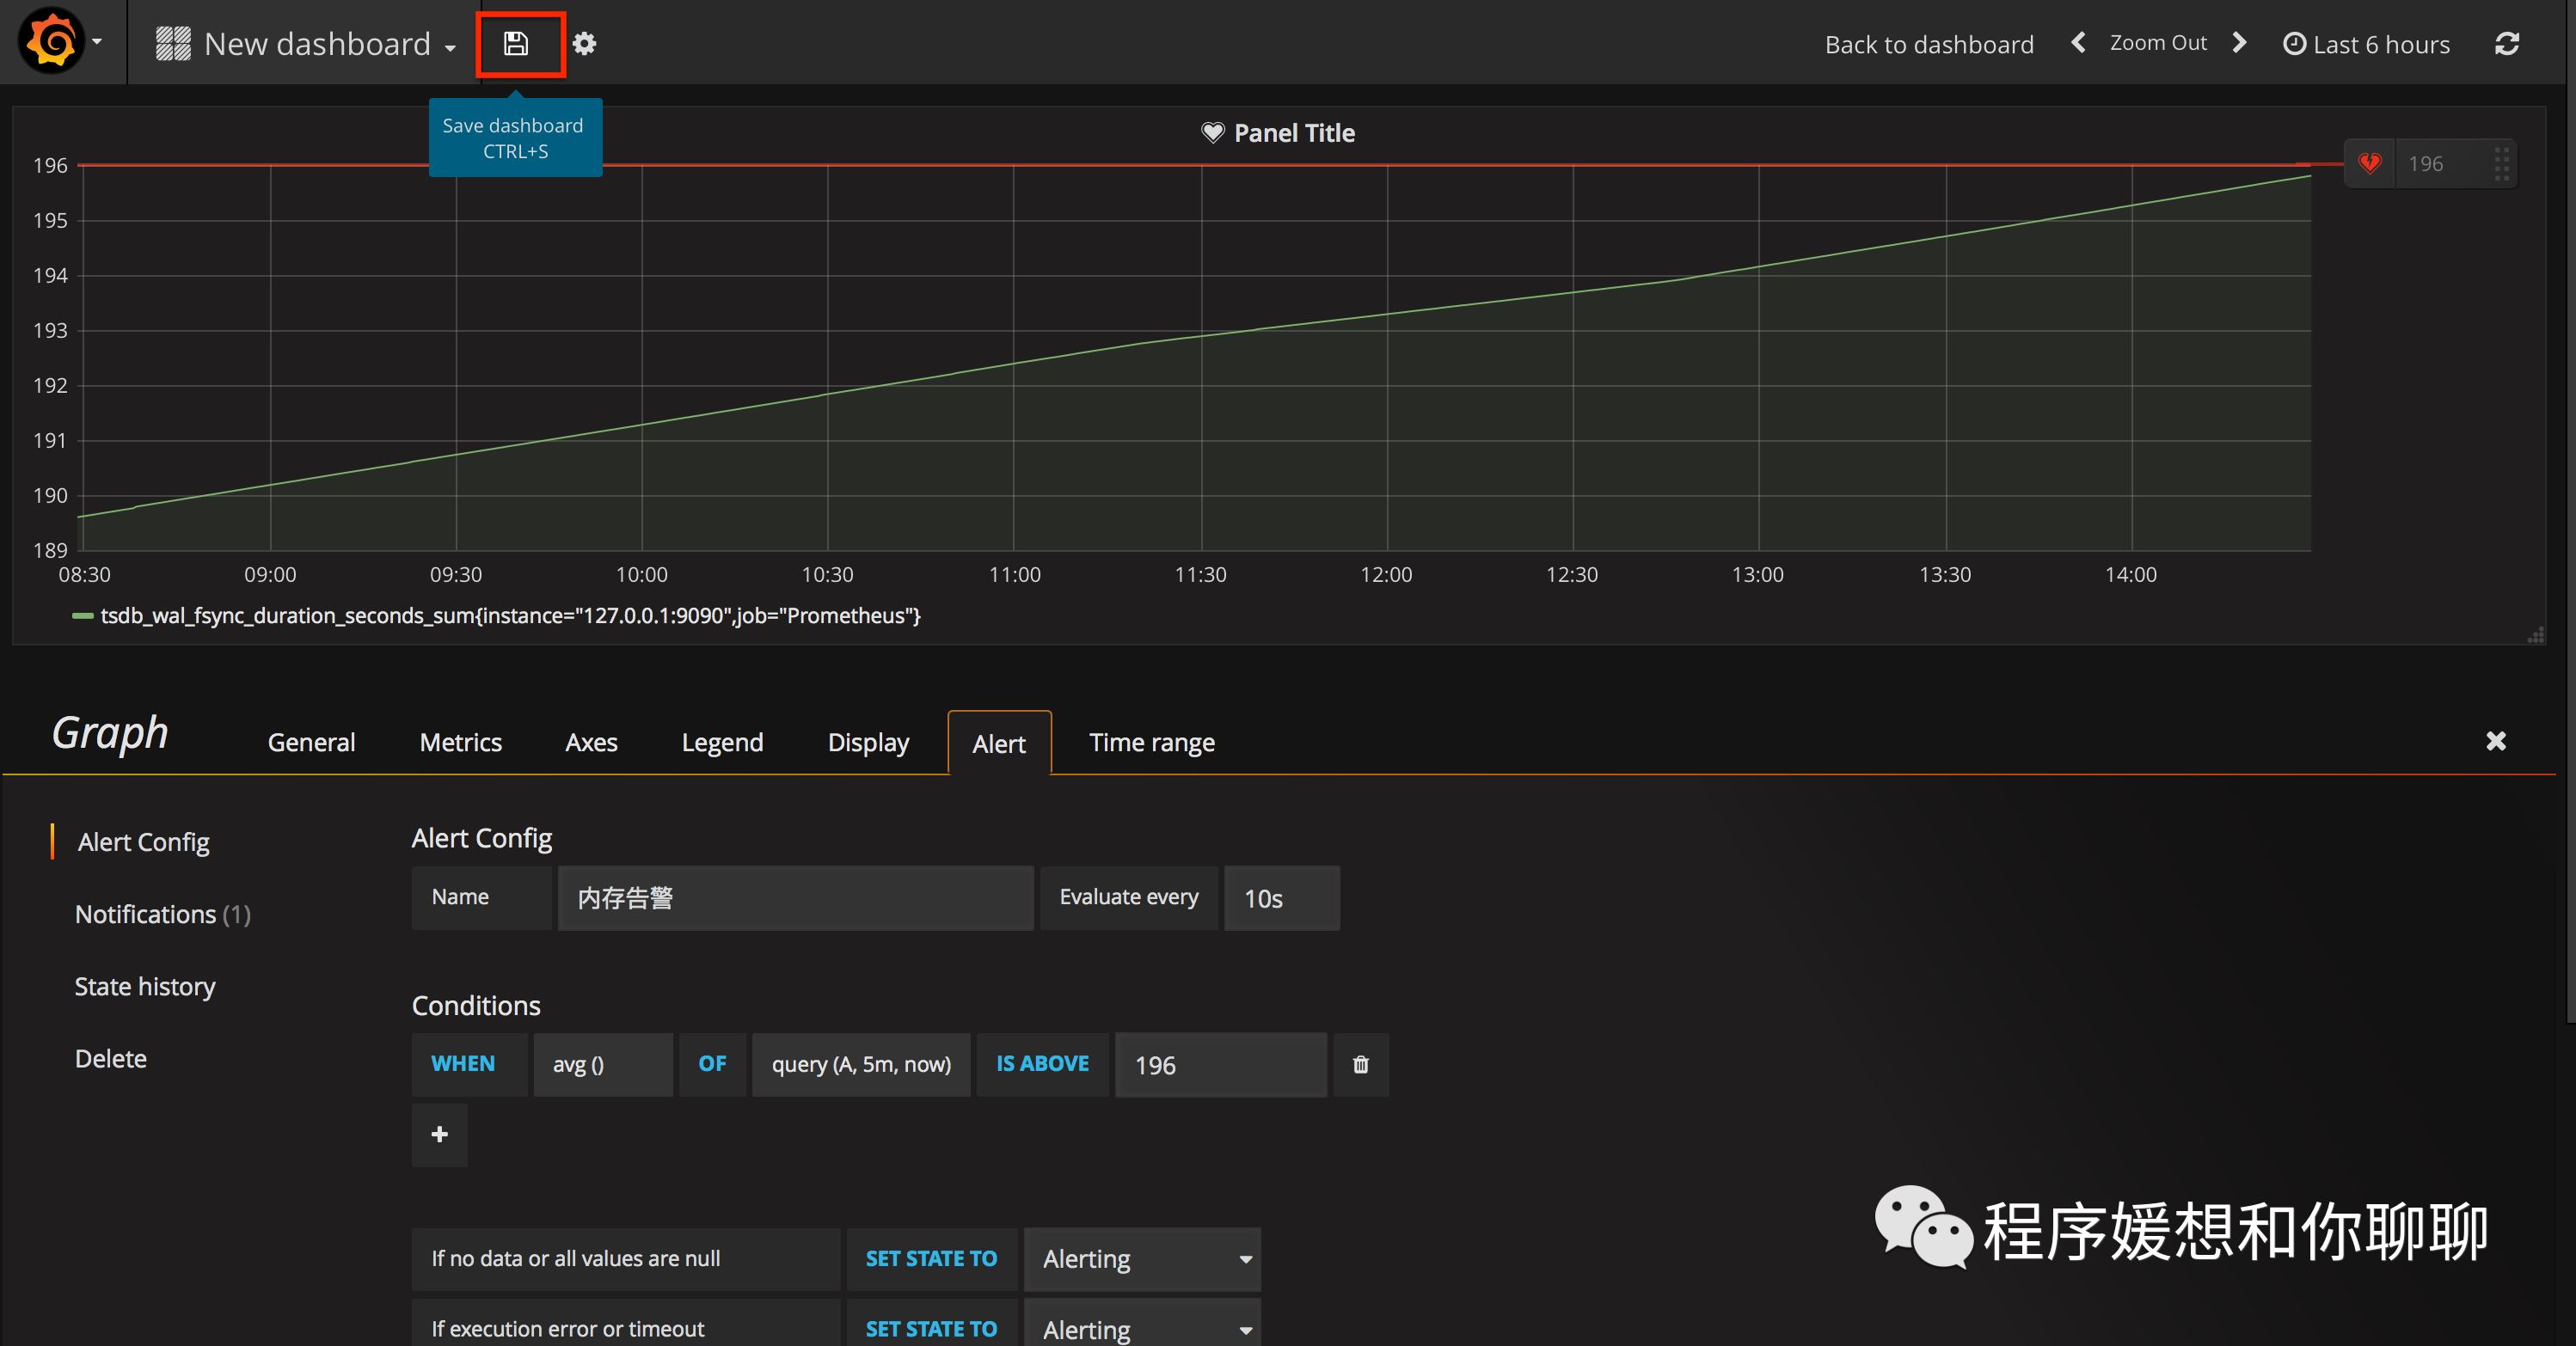Toggle the tsdb_wal_fsync series in legend
The height and width of the screenshot is (1346, 2576).
click(510, 616)
